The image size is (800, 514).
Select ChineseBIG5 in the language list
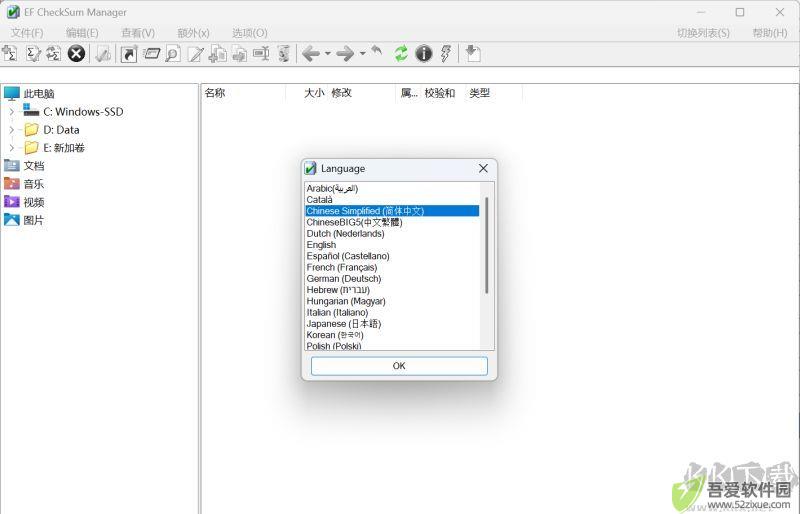[355, 222]
